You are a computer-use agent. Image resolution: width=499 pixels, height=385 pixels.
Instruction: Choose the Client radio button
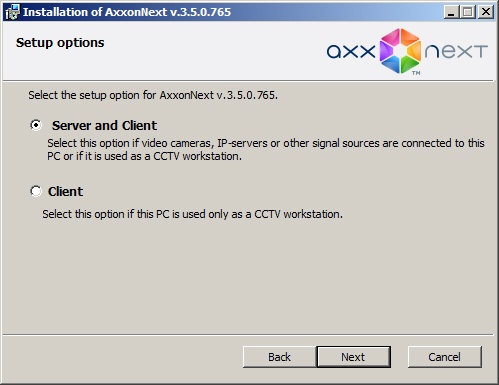[x=36, y=191]
